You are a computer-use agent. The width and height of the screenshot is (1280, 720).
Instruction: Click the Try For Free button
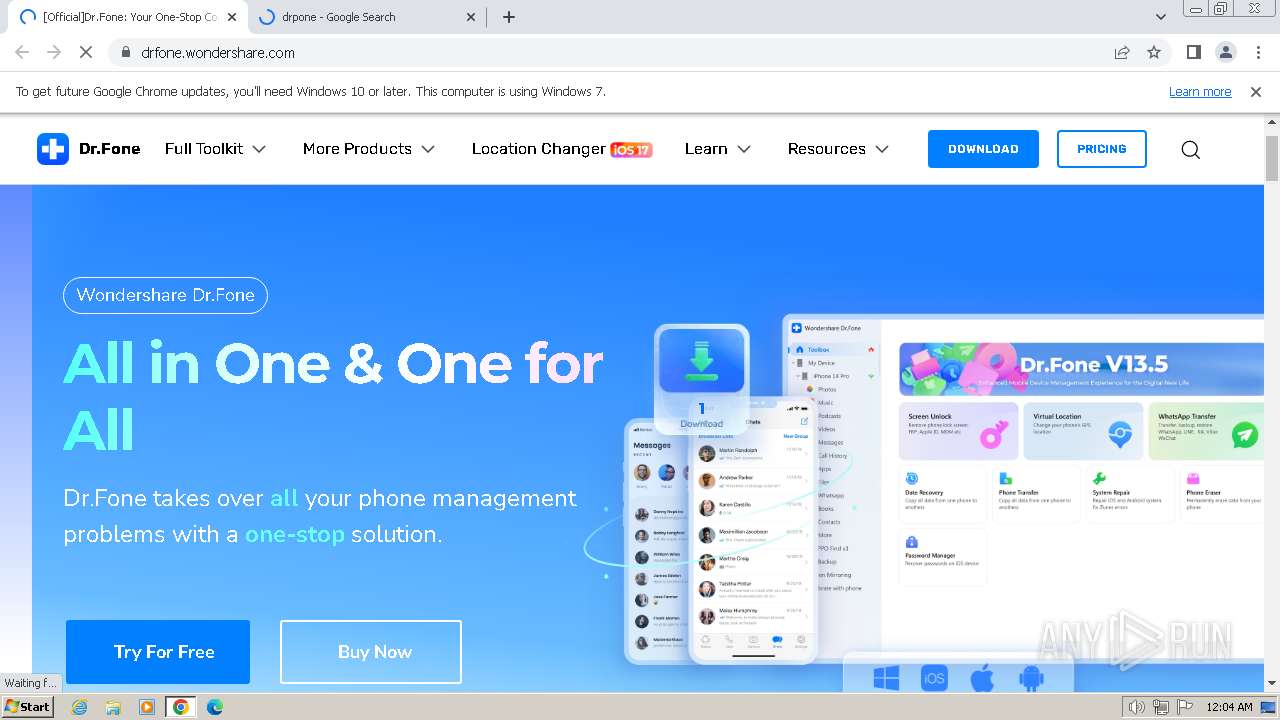tap(158, 652)
